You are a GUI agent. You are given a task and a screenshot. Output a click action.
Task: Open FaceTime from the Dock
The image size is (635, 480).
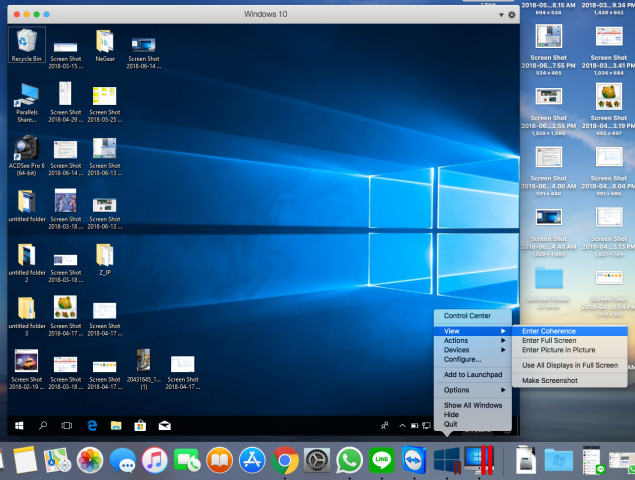[187, 460]
